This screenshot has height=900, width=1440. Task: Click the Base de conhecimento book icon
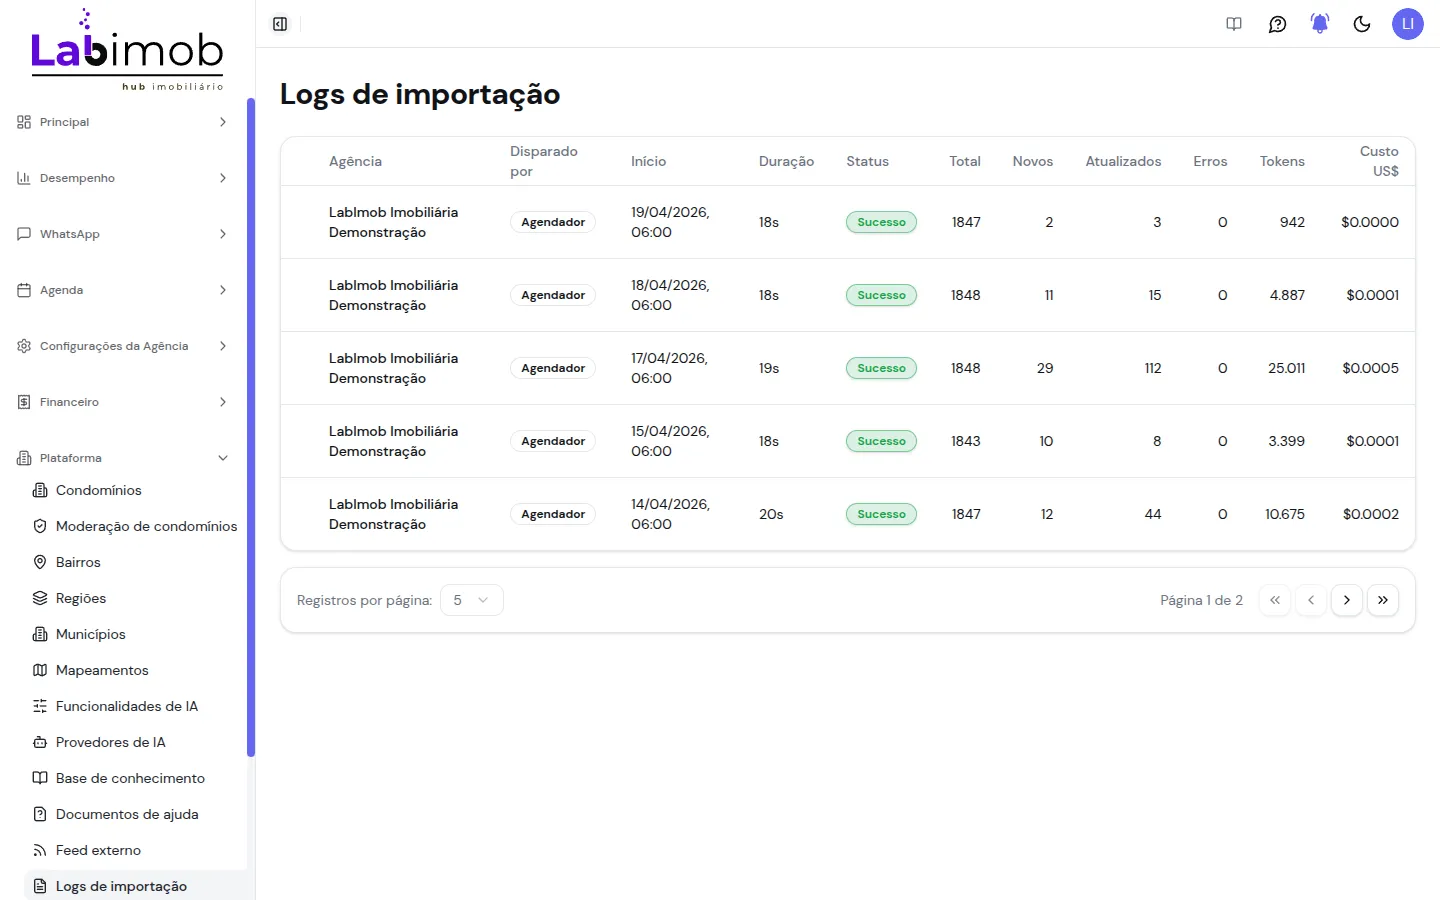tap(40, 778)
